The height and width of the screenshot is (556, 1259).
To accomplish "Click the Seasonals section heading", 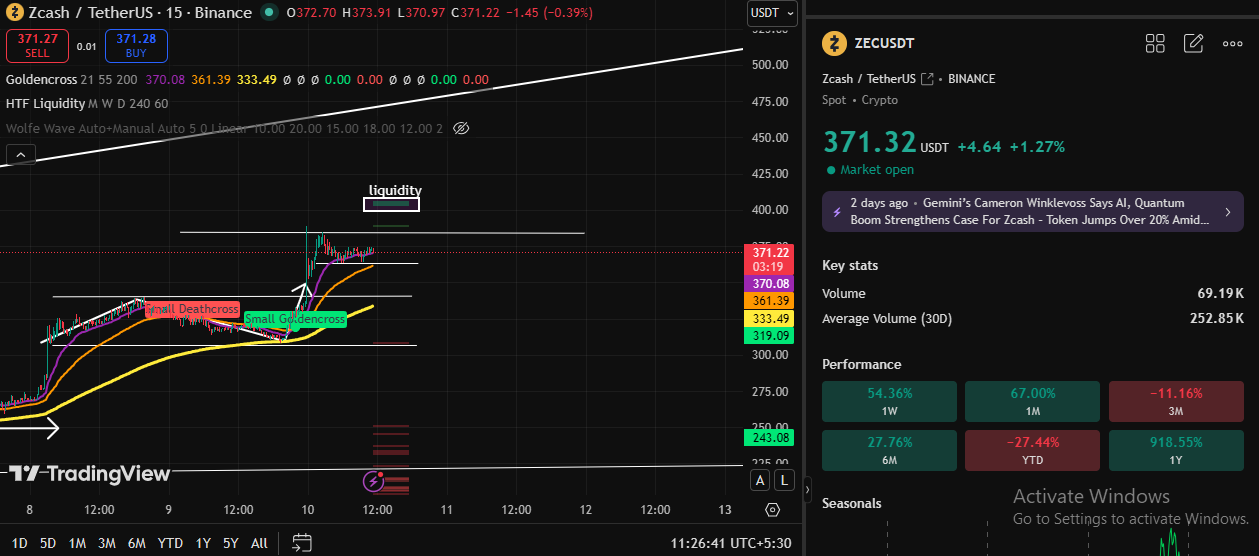I will (852, 503).
